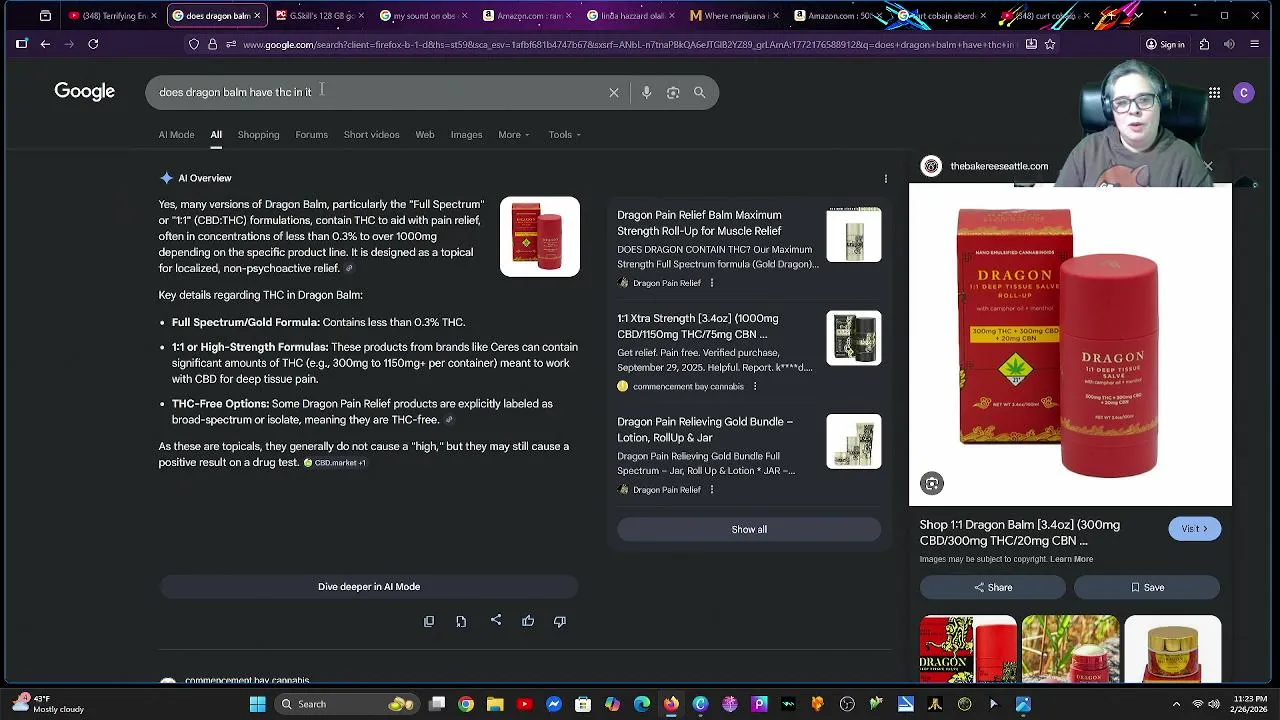Open Firefox hamburger menu
Image resolution: width=1280 pixels, height=720 pixels.
pos(1254,44)
